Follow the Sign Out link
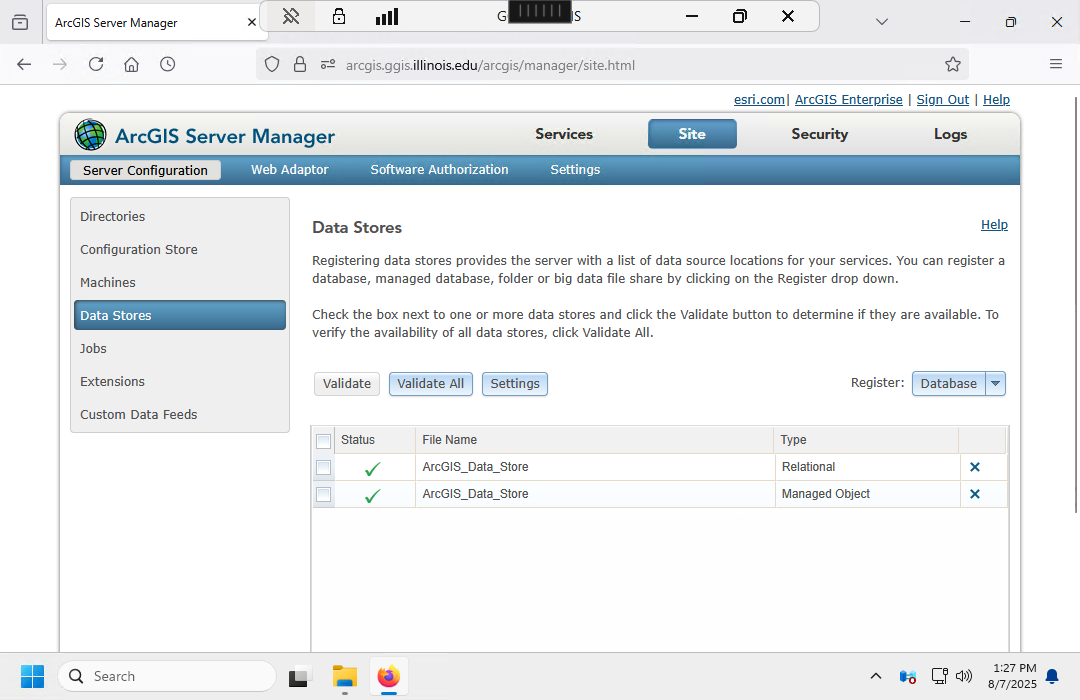Screen dimensions: 1080x700 coord(942,100)
